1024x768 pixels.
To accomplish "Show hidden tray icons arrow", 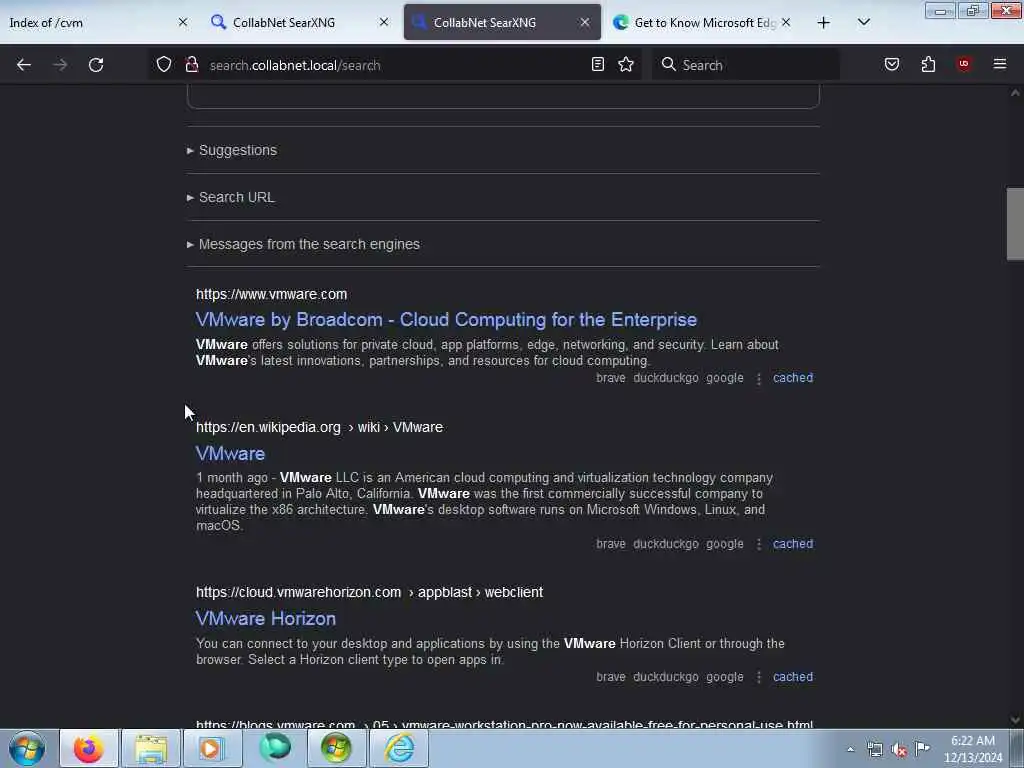I will [850, 749].
